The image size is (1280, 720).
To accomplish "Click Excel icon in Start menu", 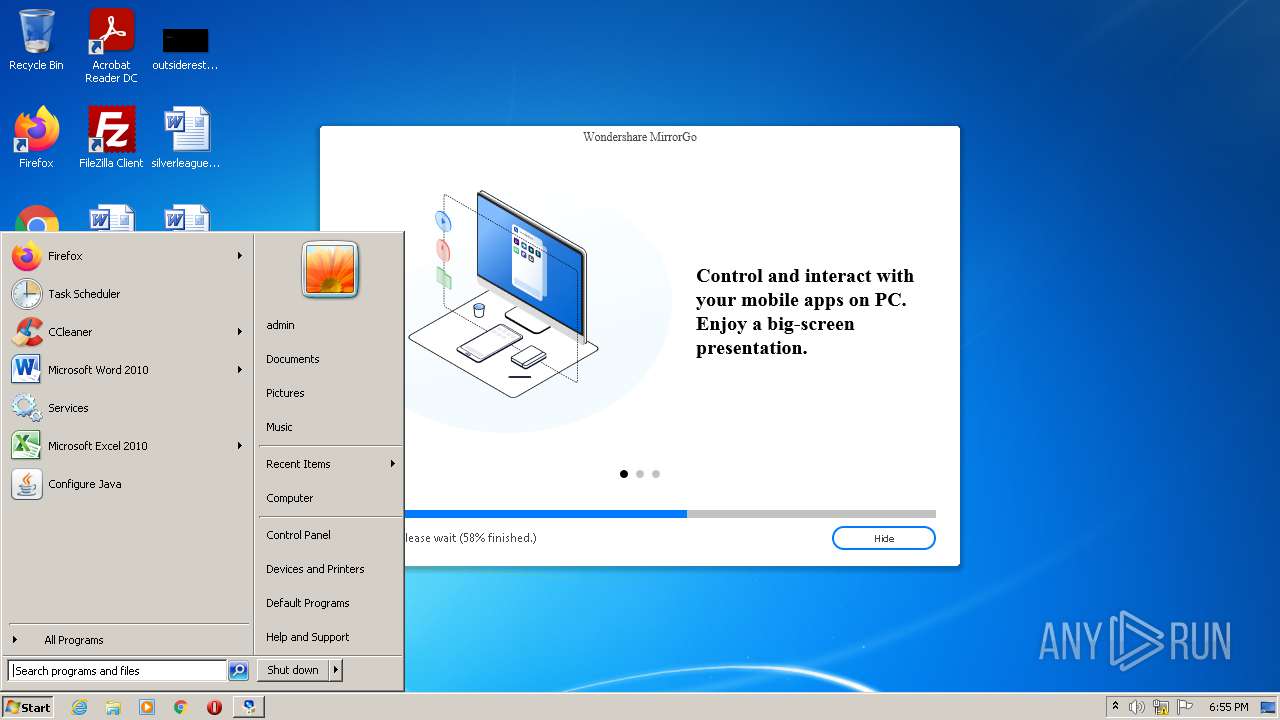I will pyautogui.click(x=27, y=446).
